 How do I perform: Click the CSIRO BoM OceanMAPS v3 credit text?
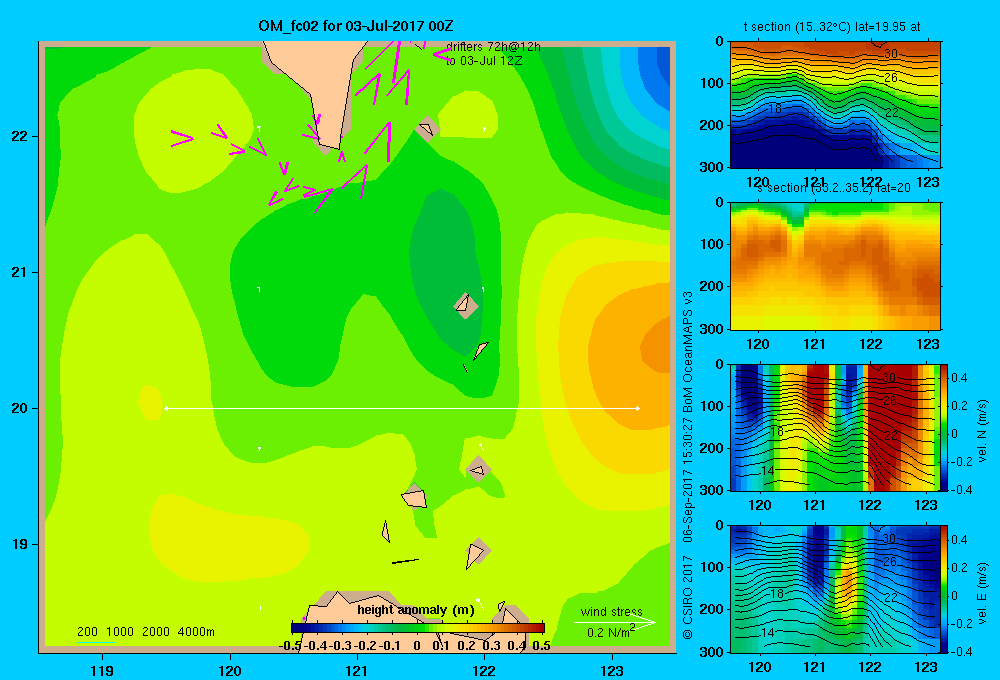click(x=688, y=464)
